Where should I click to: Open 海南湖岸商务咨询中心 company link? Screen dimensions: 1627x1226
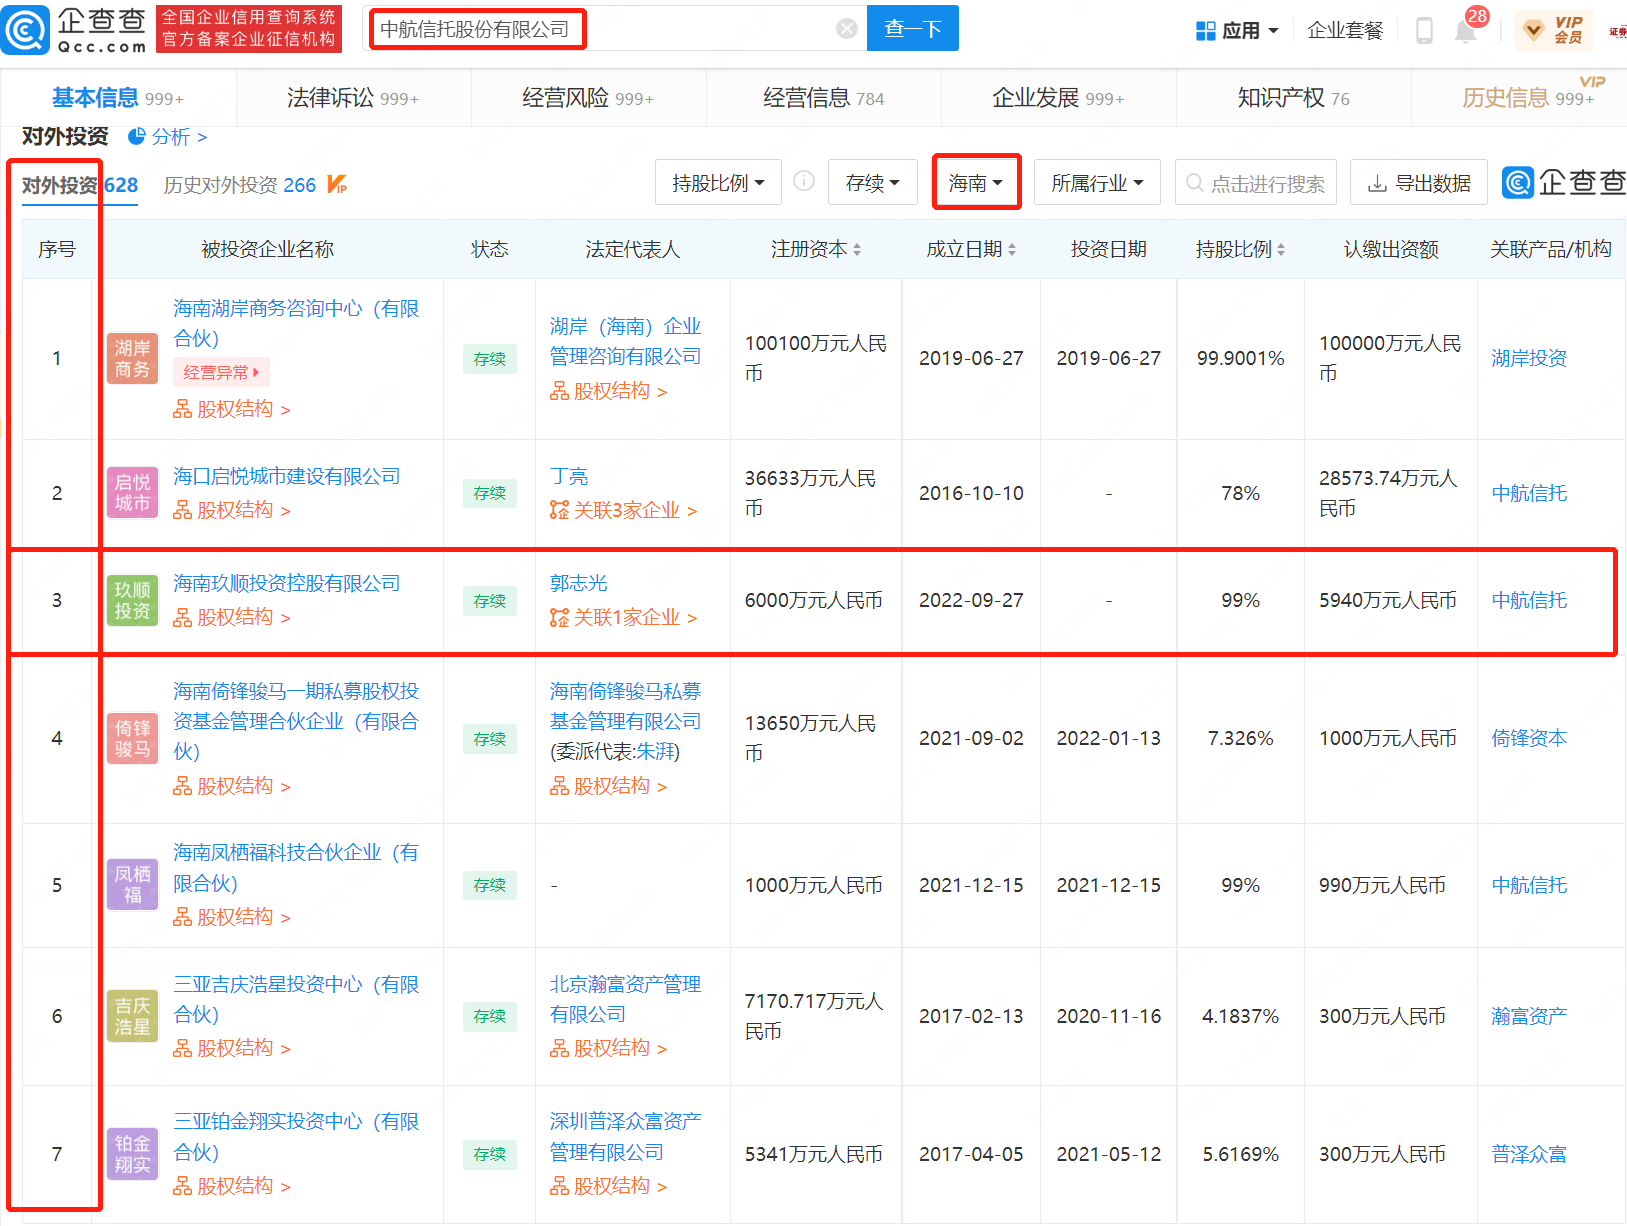[x=296, y=323]
